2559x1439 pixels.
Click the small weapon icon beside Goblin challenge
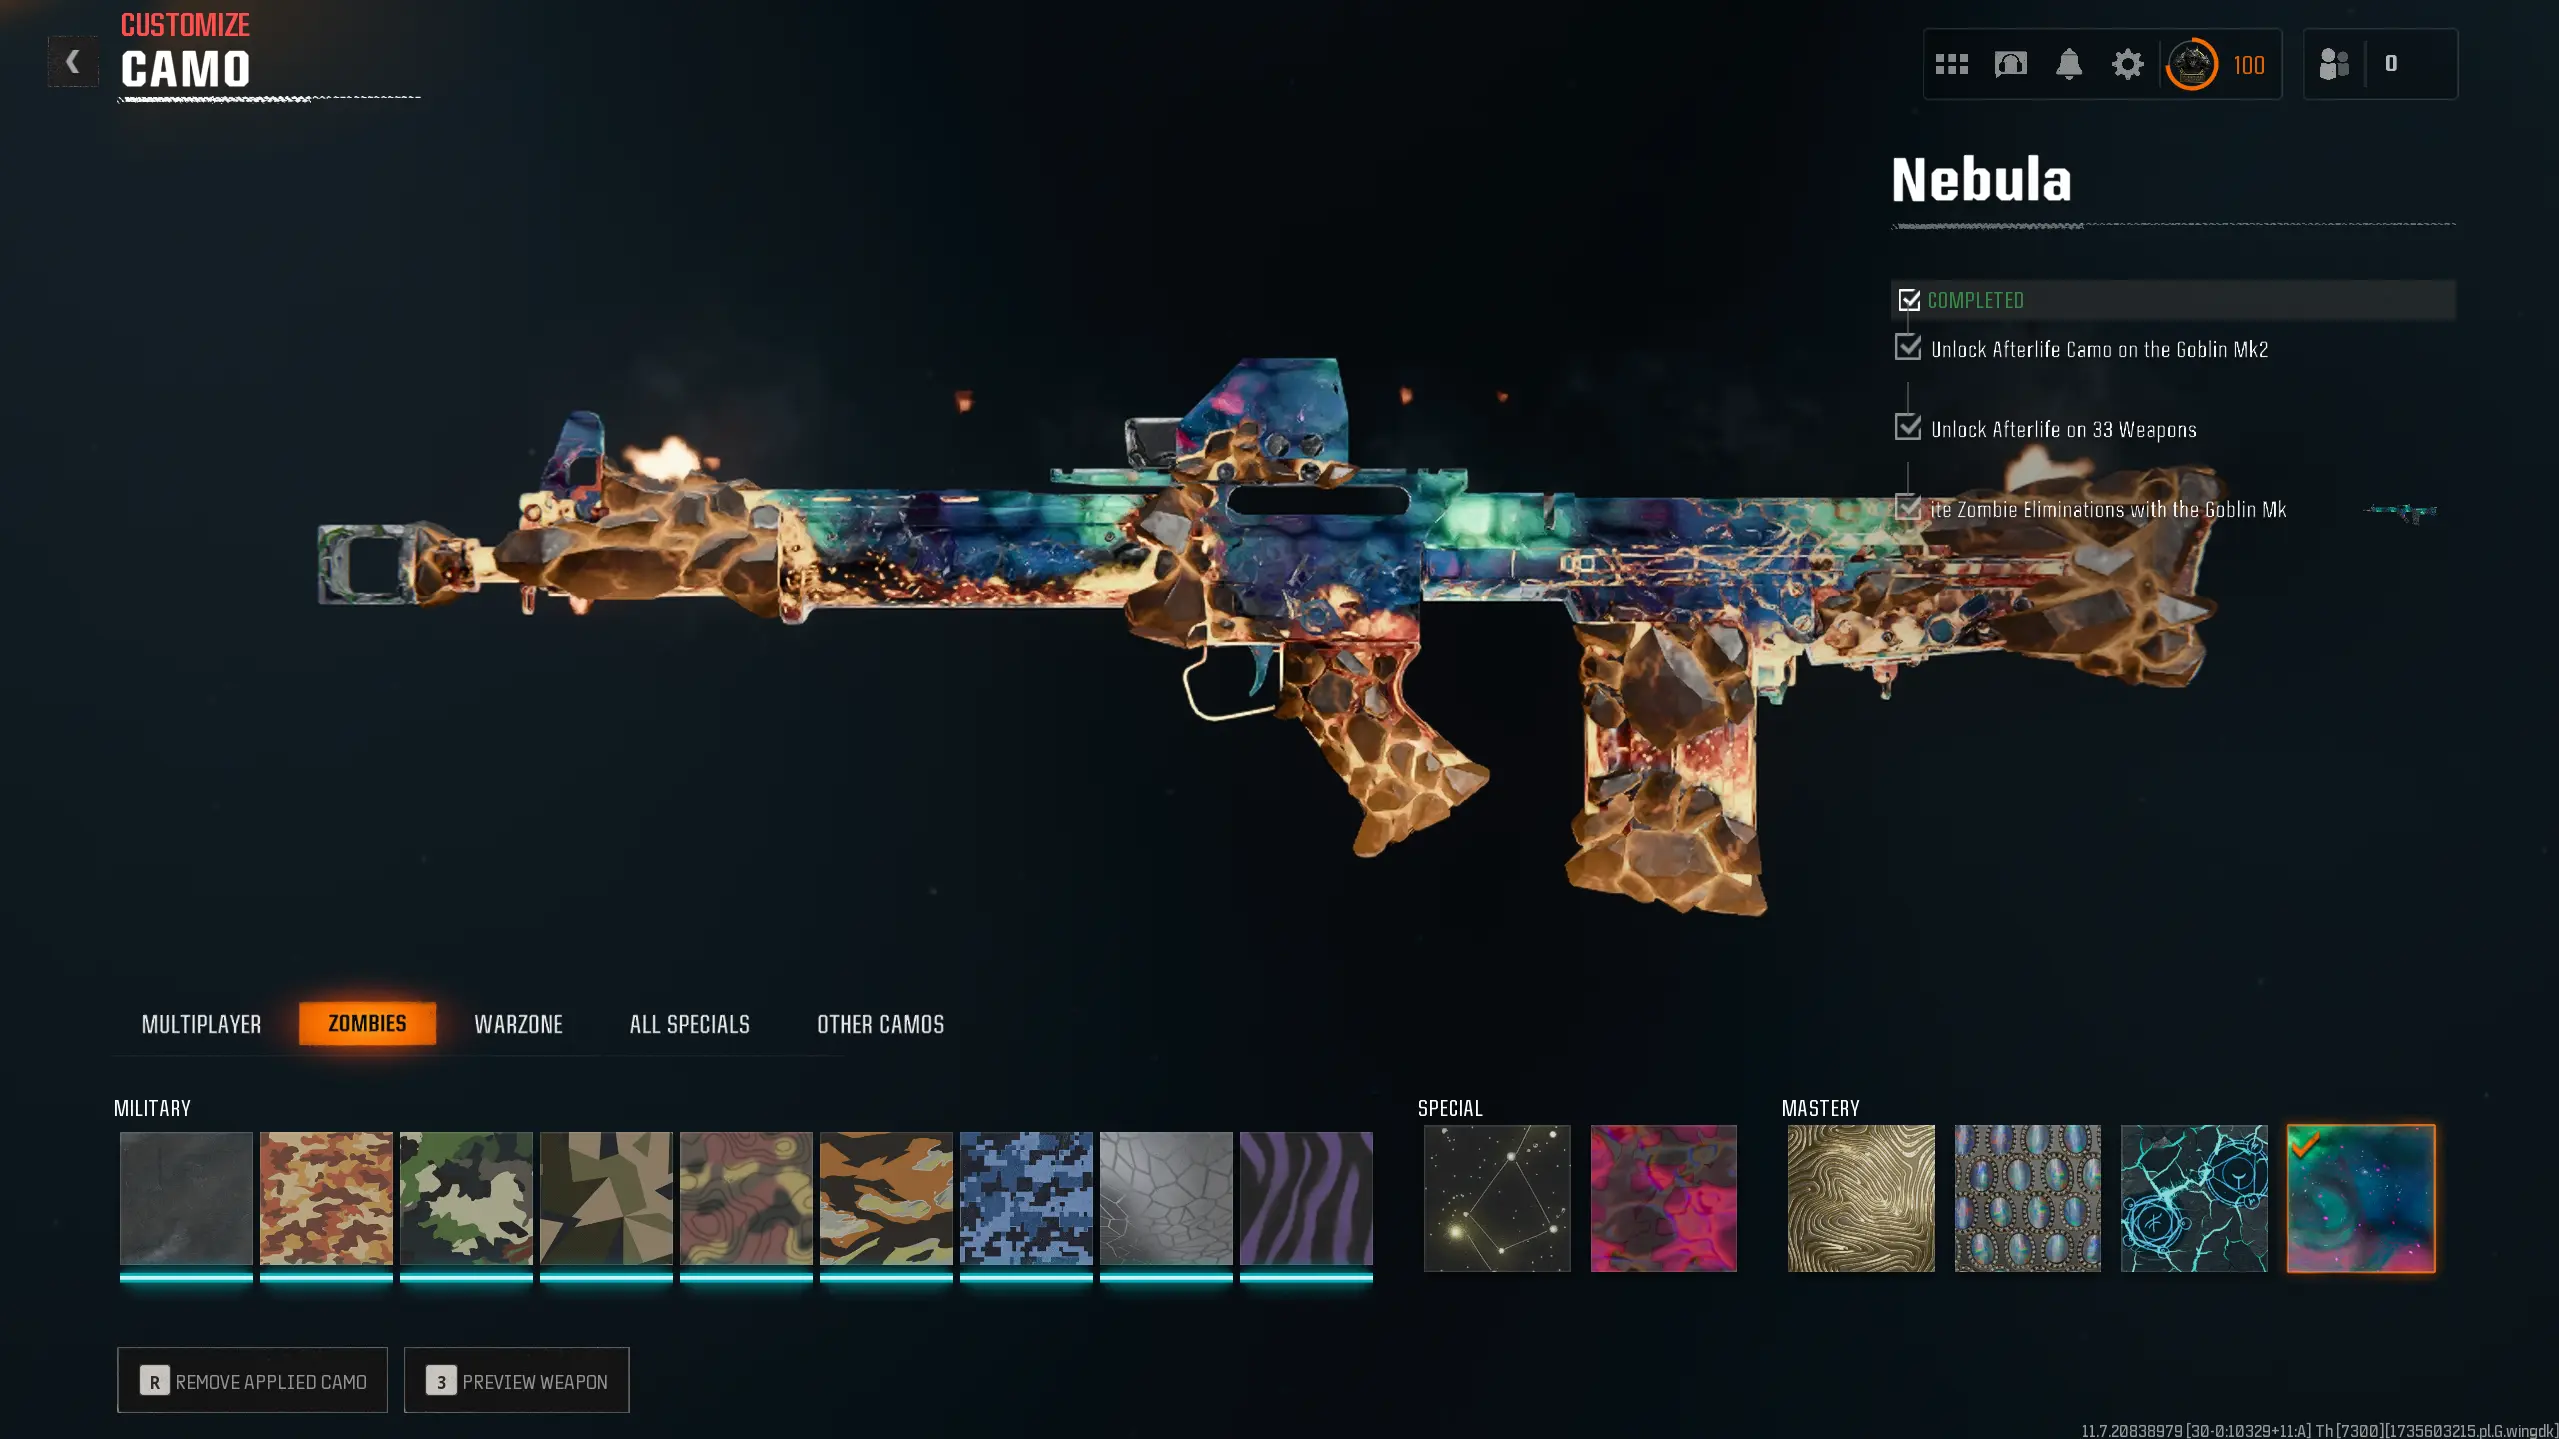pyautogui.click(x=2400, y=512)
